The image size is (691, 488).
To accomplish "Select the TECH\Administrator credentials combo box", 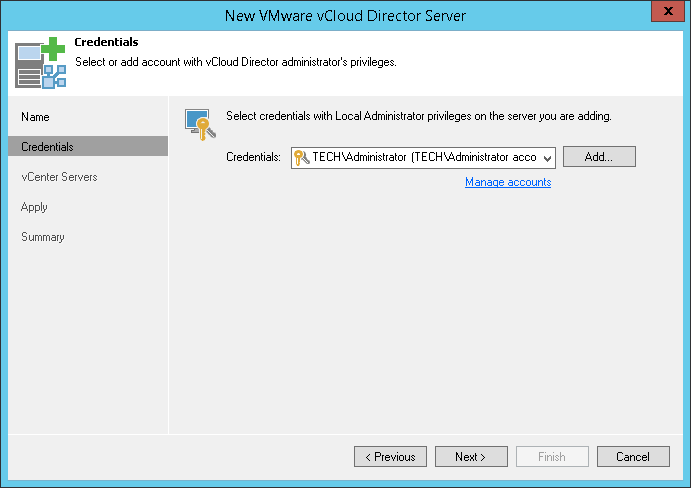I will 424,157.
